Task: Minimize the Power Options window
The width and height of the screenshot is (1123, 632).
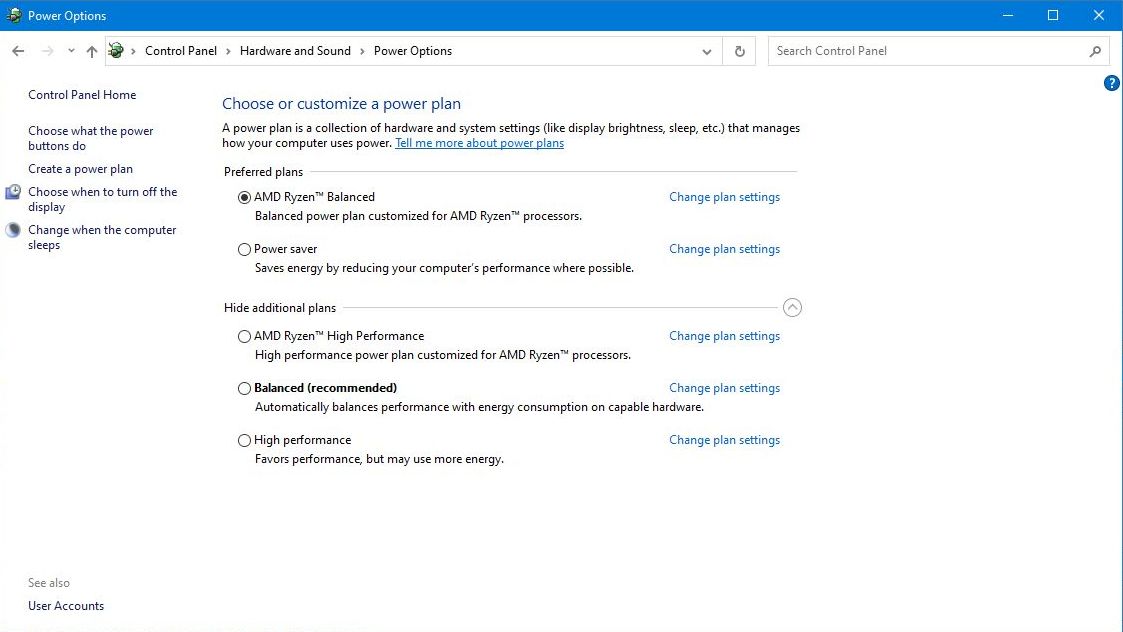Action: [1008, 15]
